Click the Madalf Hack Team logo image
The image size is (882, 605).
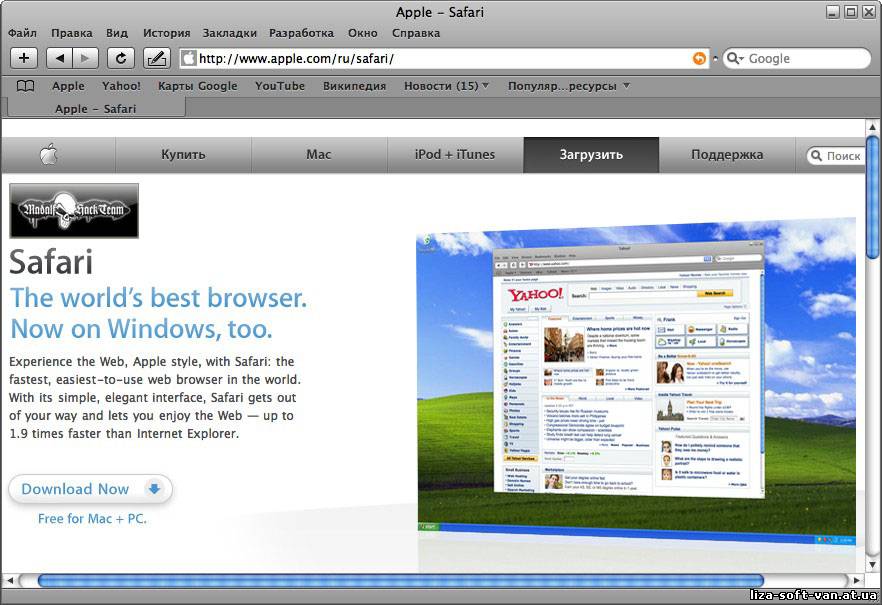74,211
